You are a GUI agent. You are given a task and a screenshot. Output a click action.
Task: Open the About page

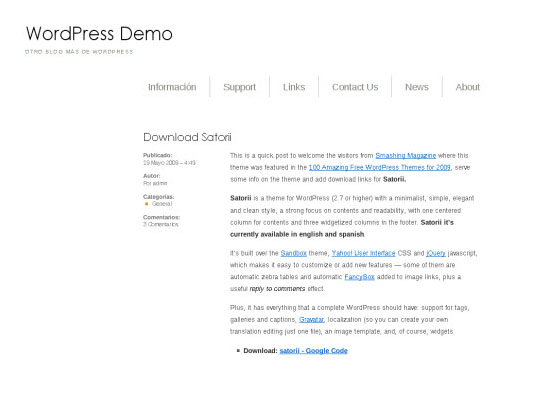pos(468,87)
